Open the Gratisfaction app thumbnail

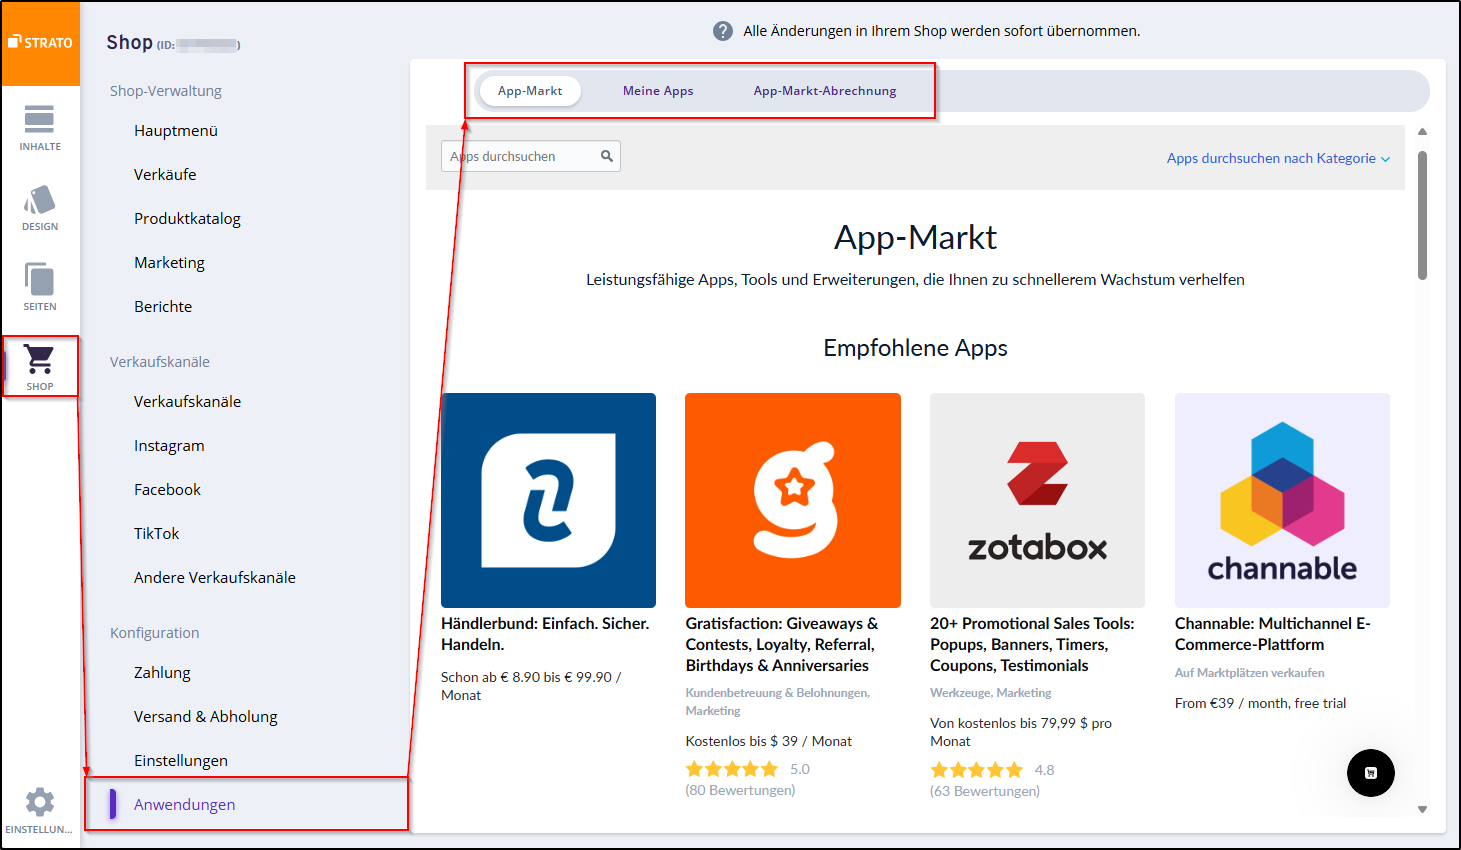[x=793, y=500]
